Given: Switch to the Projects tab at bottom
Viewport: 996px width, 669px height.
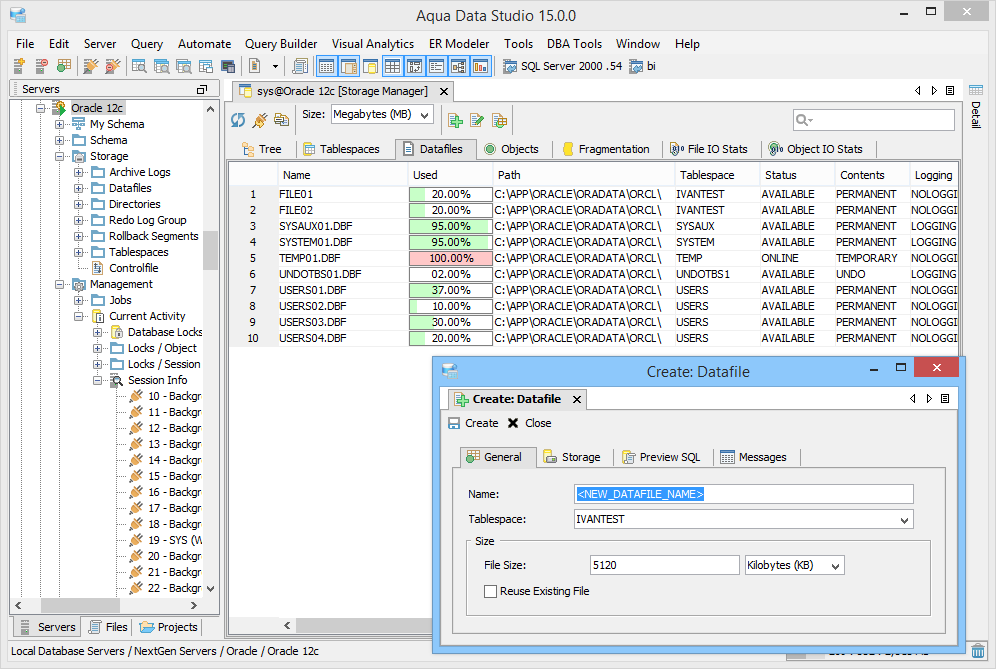Looking at the screenshot, I should pos(169,627).
